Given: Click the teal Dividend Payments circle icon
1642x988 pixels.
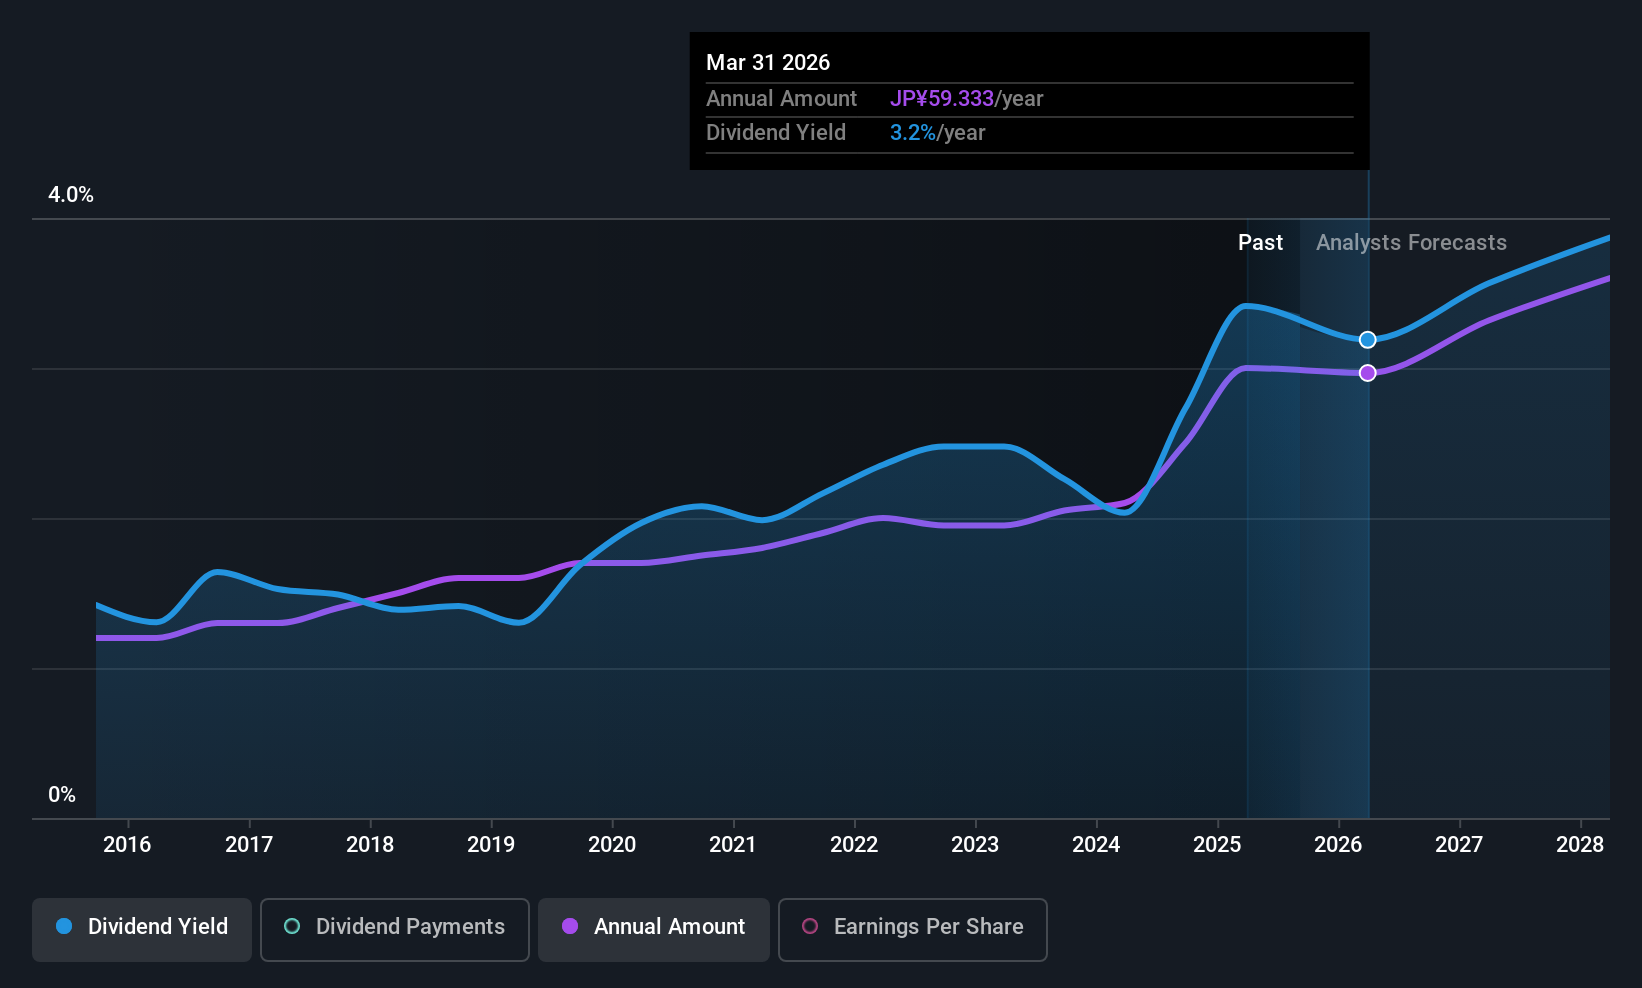Looking at the screenshot, I should point(292,926).
